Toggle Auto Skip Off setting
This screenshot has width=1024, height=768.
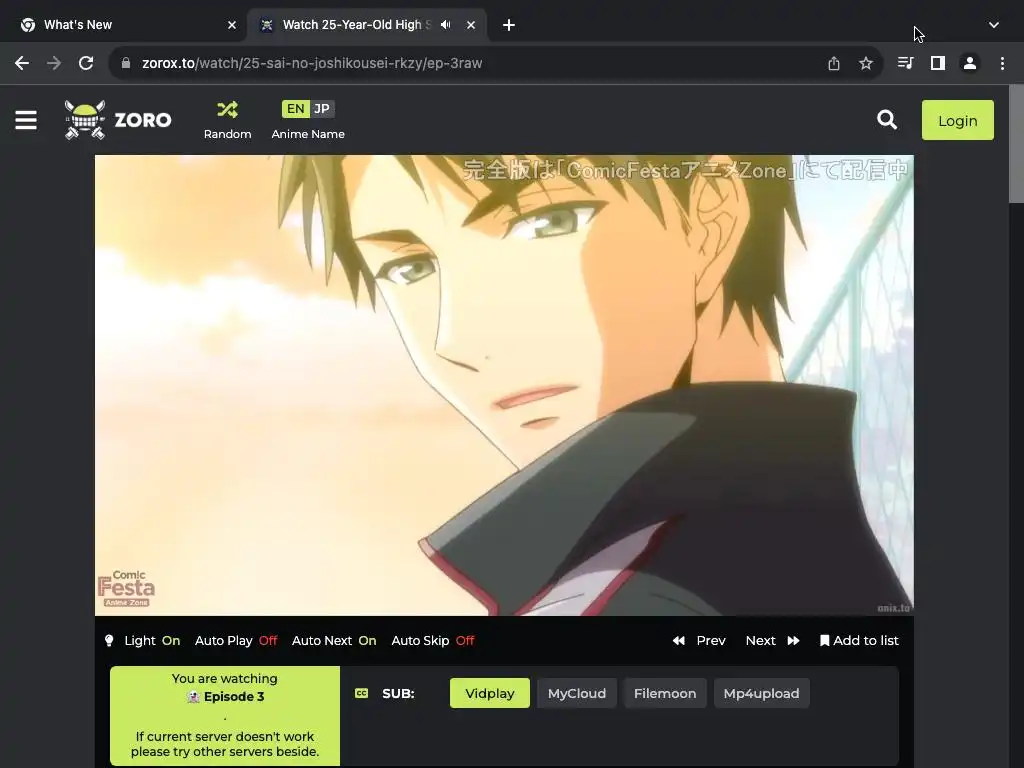click(x=432, y=641)
